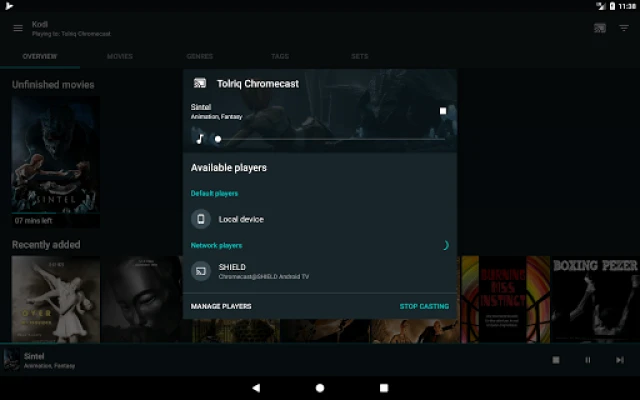Image resolution: width=640 pixels, height=400 pixels.
Task: Open the Sets tab
Action: (x=360, y=56)
